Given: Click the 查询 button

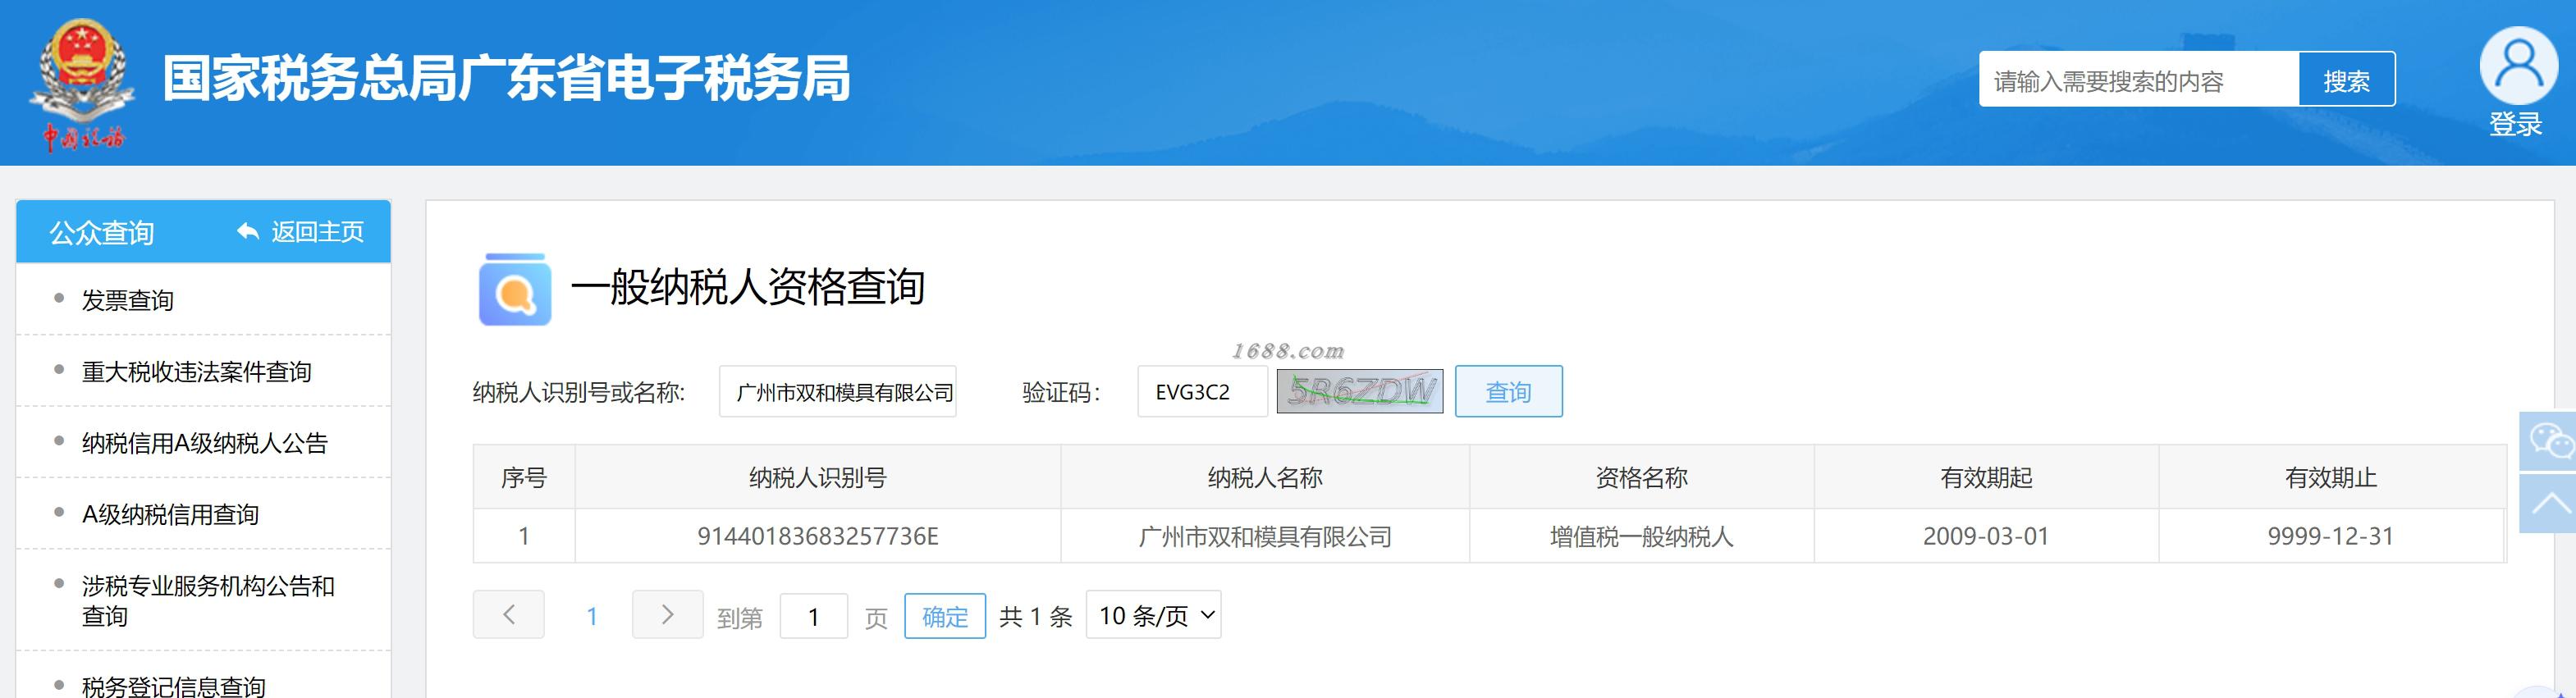Looking at the screenshot, I should click(1508, 391).
